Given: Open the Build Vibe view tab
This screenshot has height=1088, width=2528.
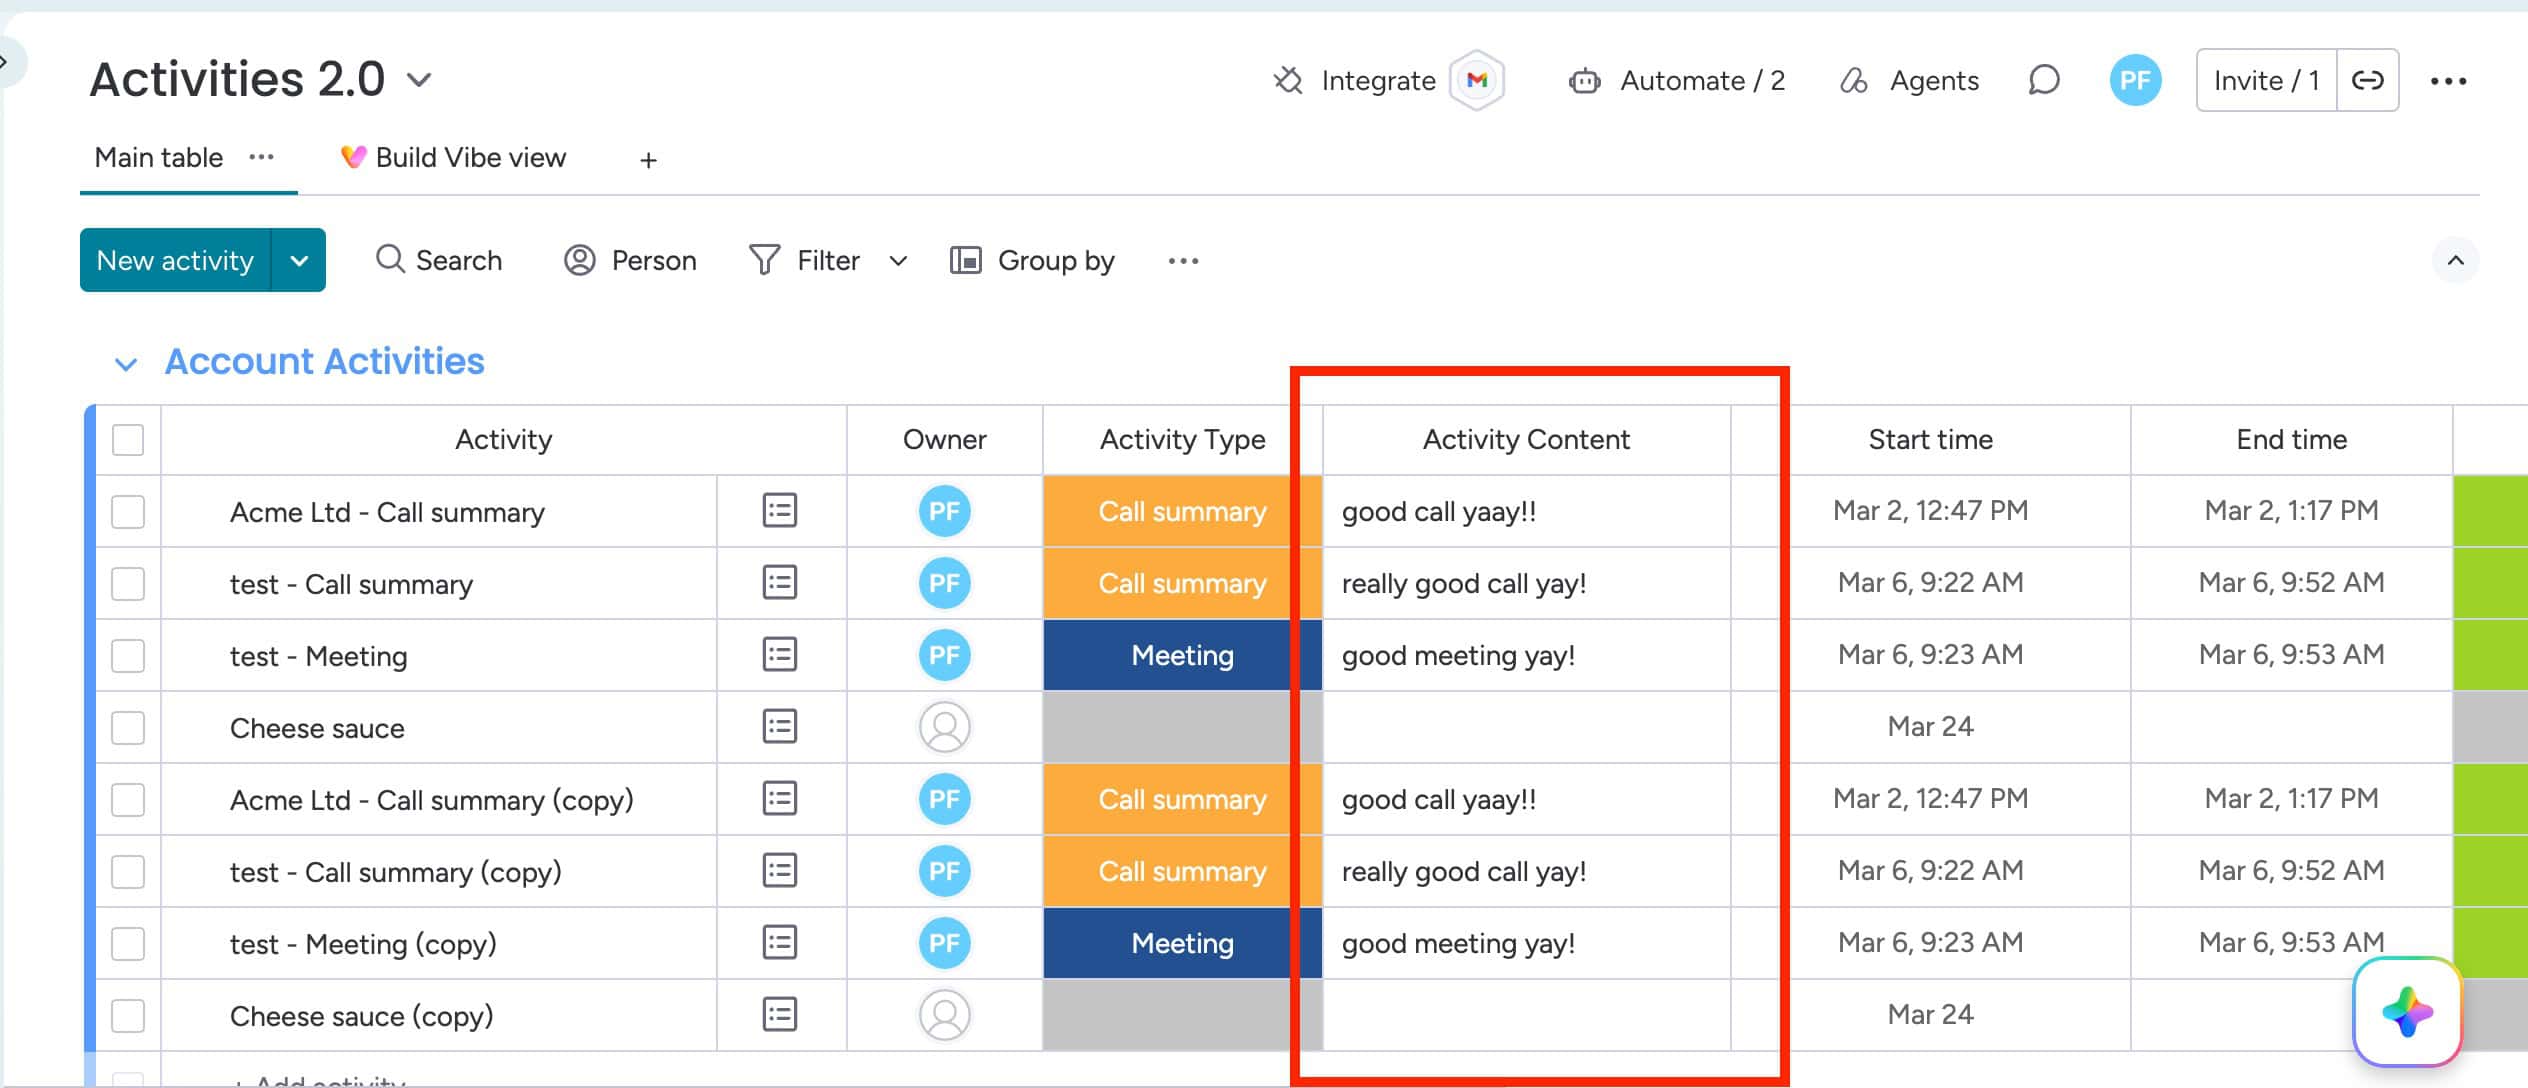Looking at the screenshot, I should point(453,158).
